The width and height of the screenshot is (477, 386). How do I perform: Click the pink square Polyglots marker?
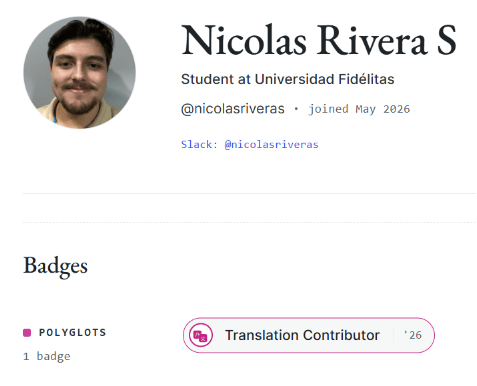pos(27,333)
